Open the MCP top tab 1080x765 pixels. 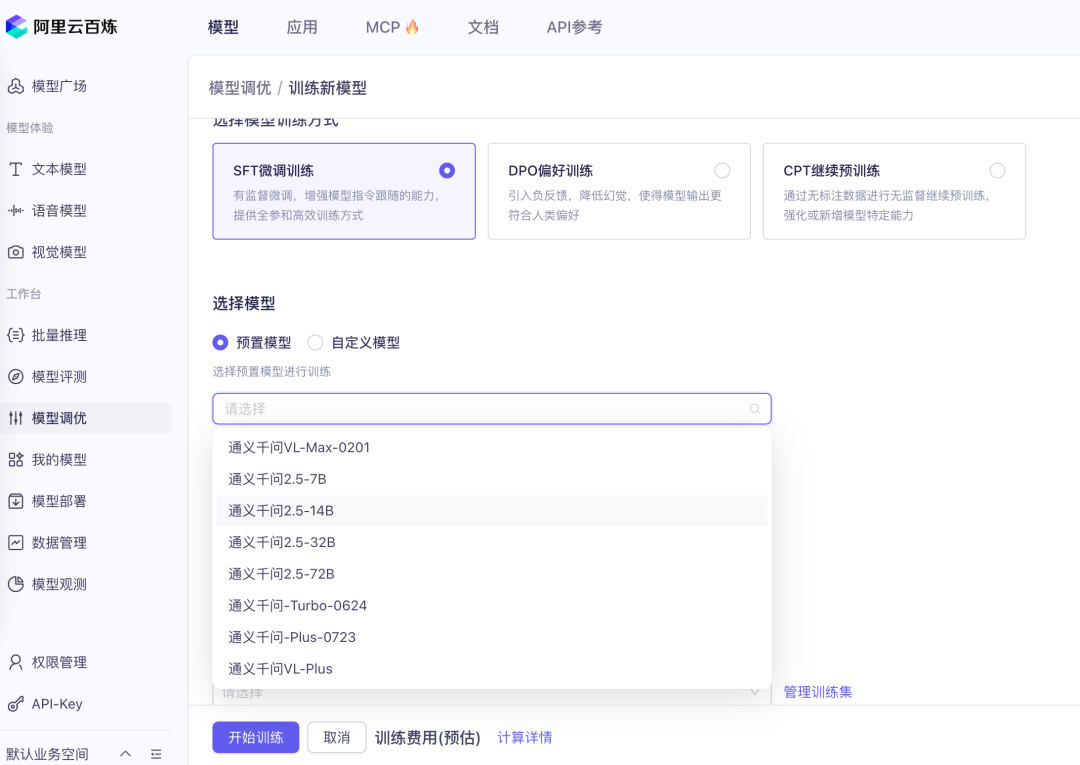point(383,27)
